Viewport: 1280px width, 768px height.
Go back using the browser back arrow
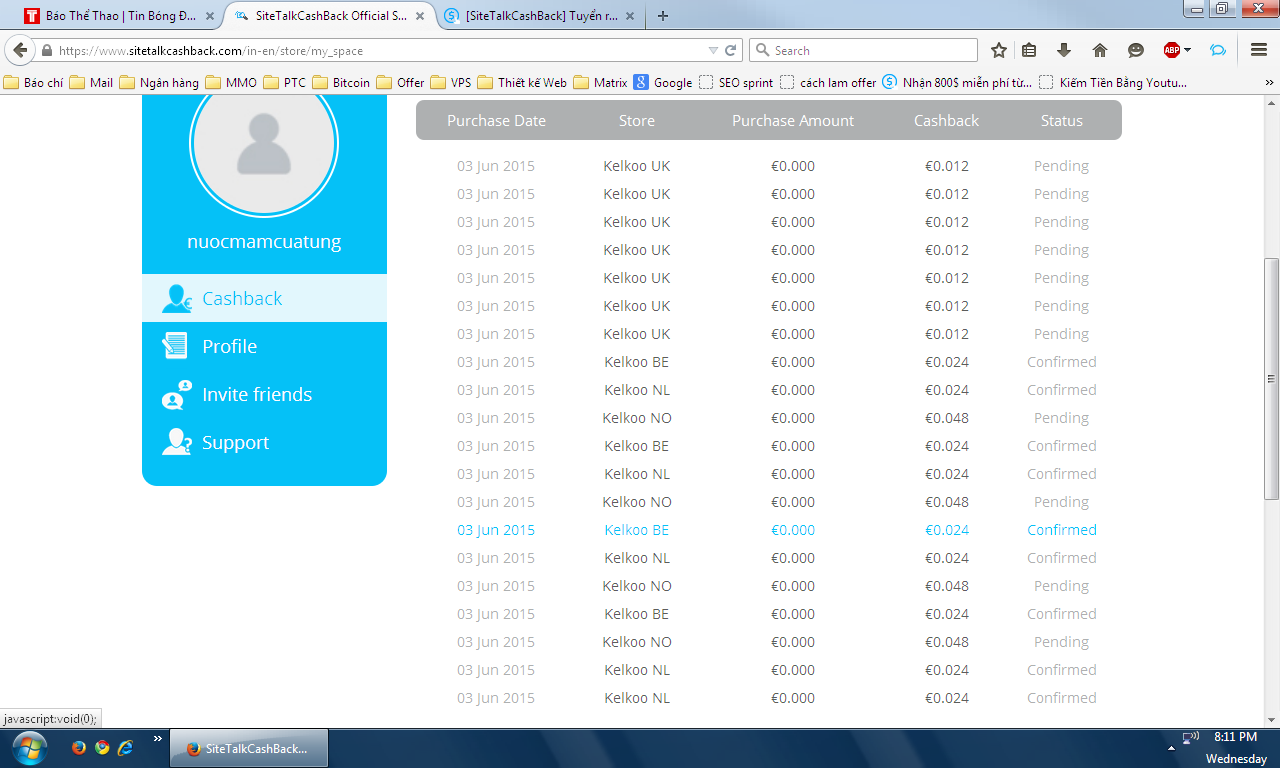(x=20, y=50)
